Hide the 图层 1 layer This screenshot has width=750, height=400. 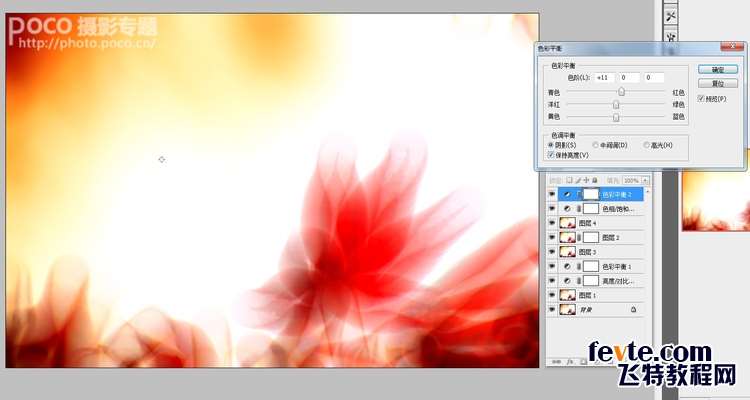(552, 295)
